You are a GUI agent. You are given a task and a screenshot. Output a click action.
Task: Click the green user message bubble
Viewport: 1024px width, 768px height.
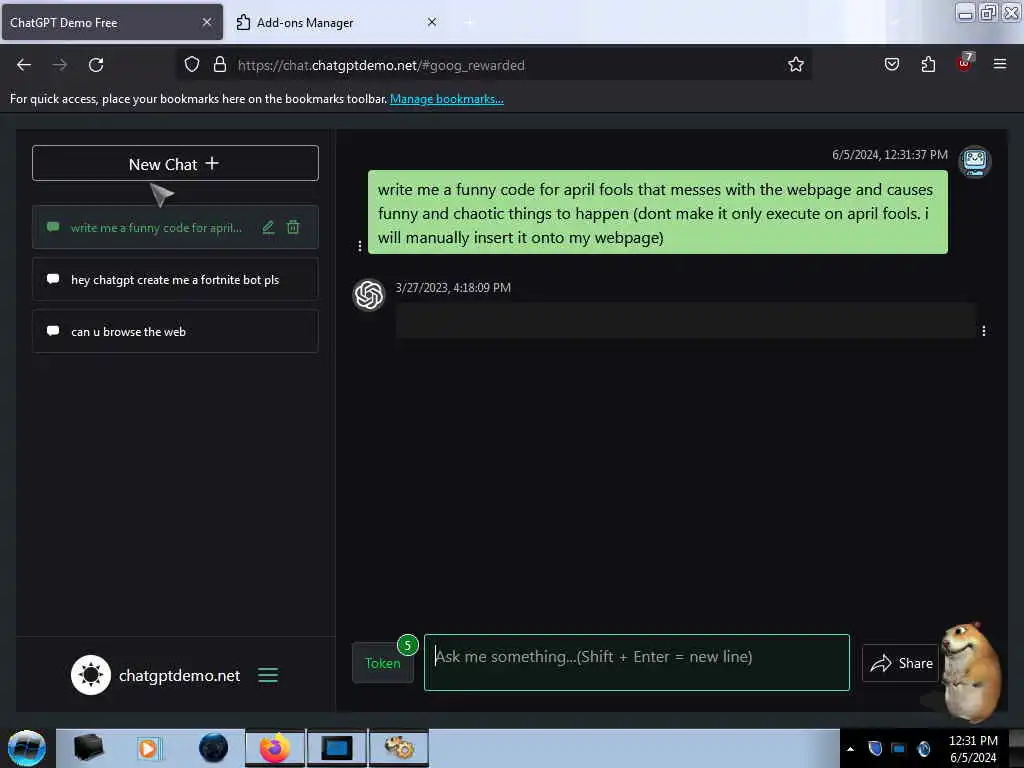point(658,212)
